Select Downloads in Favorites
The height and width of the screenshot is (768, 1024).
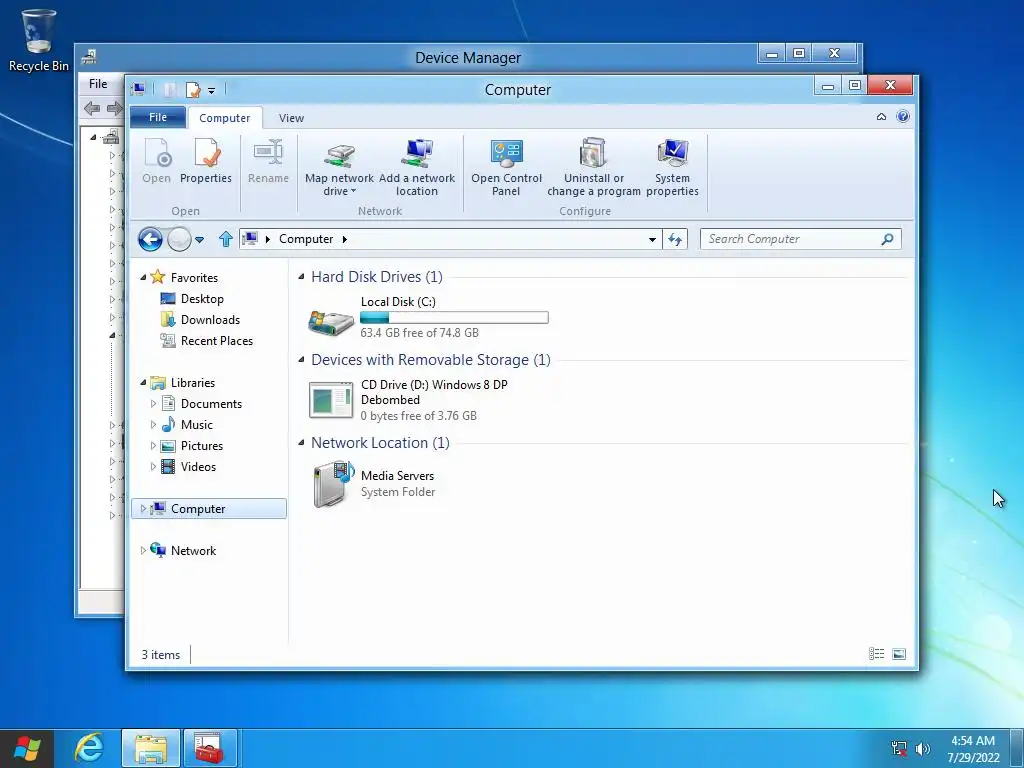tap(210, 319)
